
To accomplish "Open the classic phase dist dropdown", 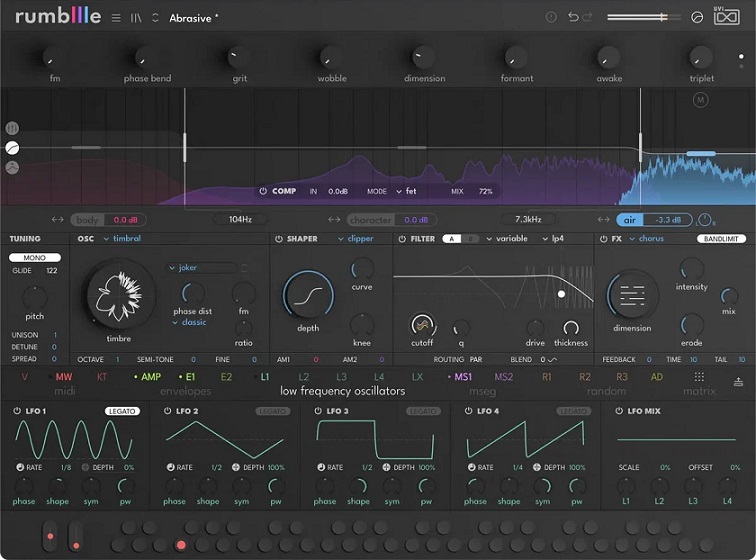I will point(189,322).
